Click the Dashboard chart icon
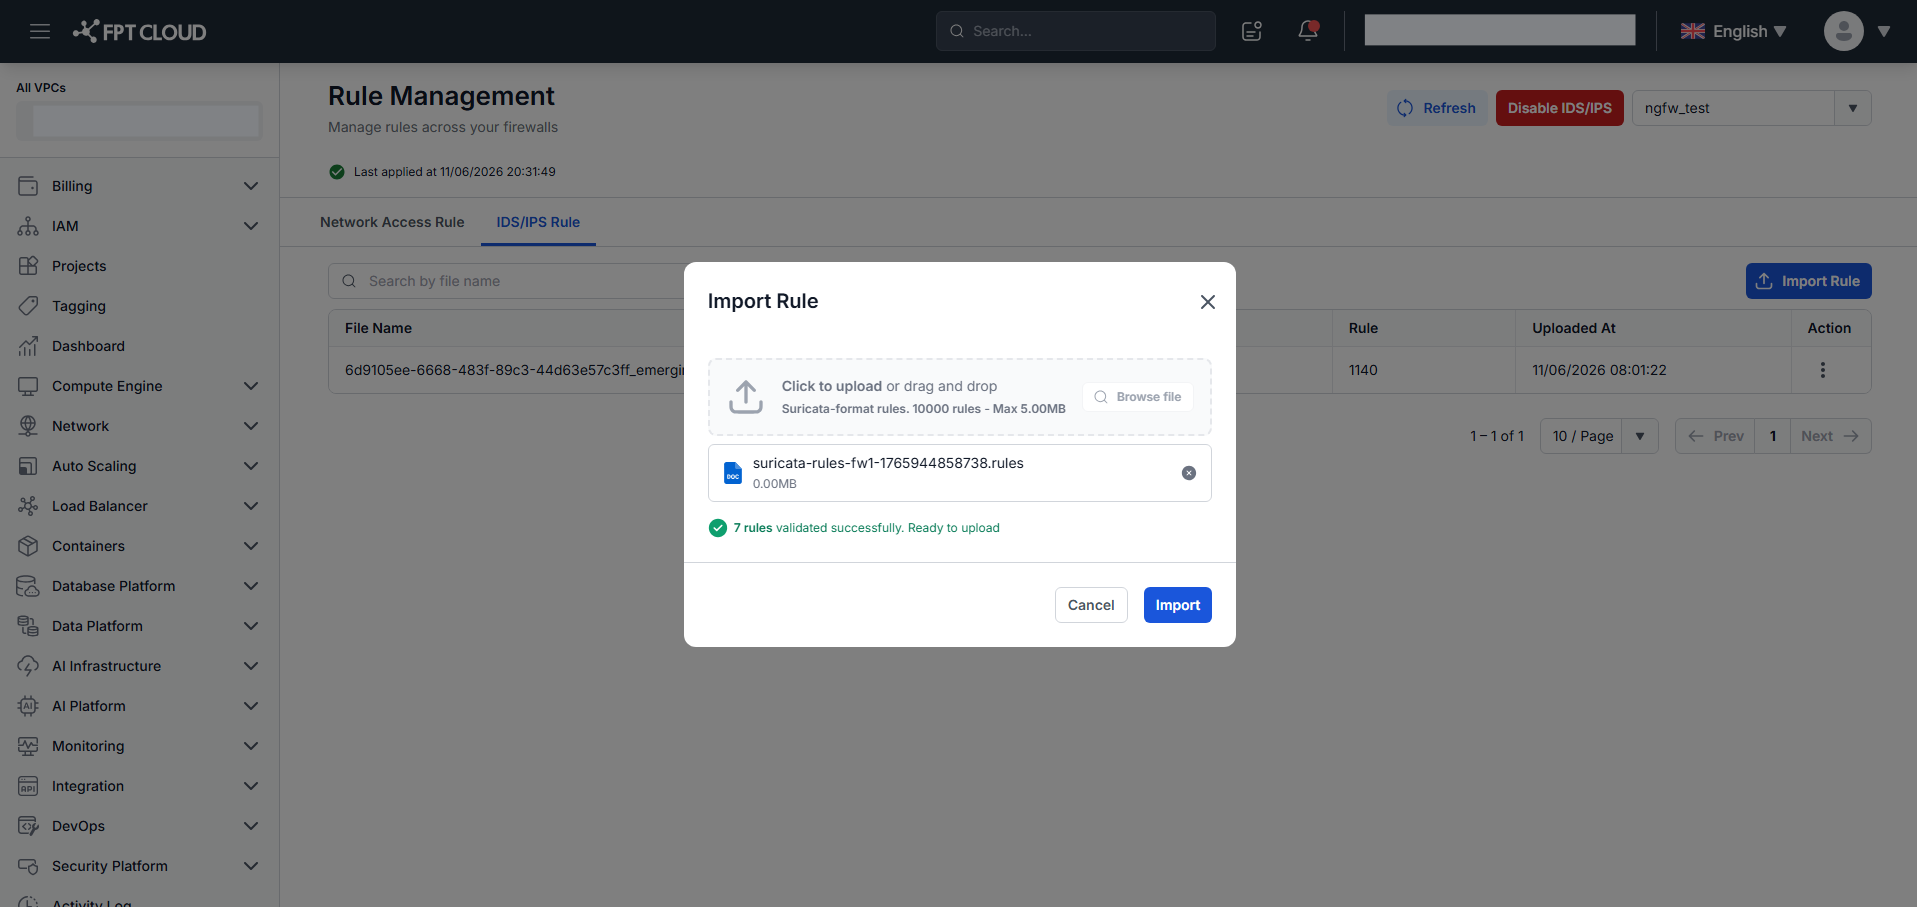 28,346
